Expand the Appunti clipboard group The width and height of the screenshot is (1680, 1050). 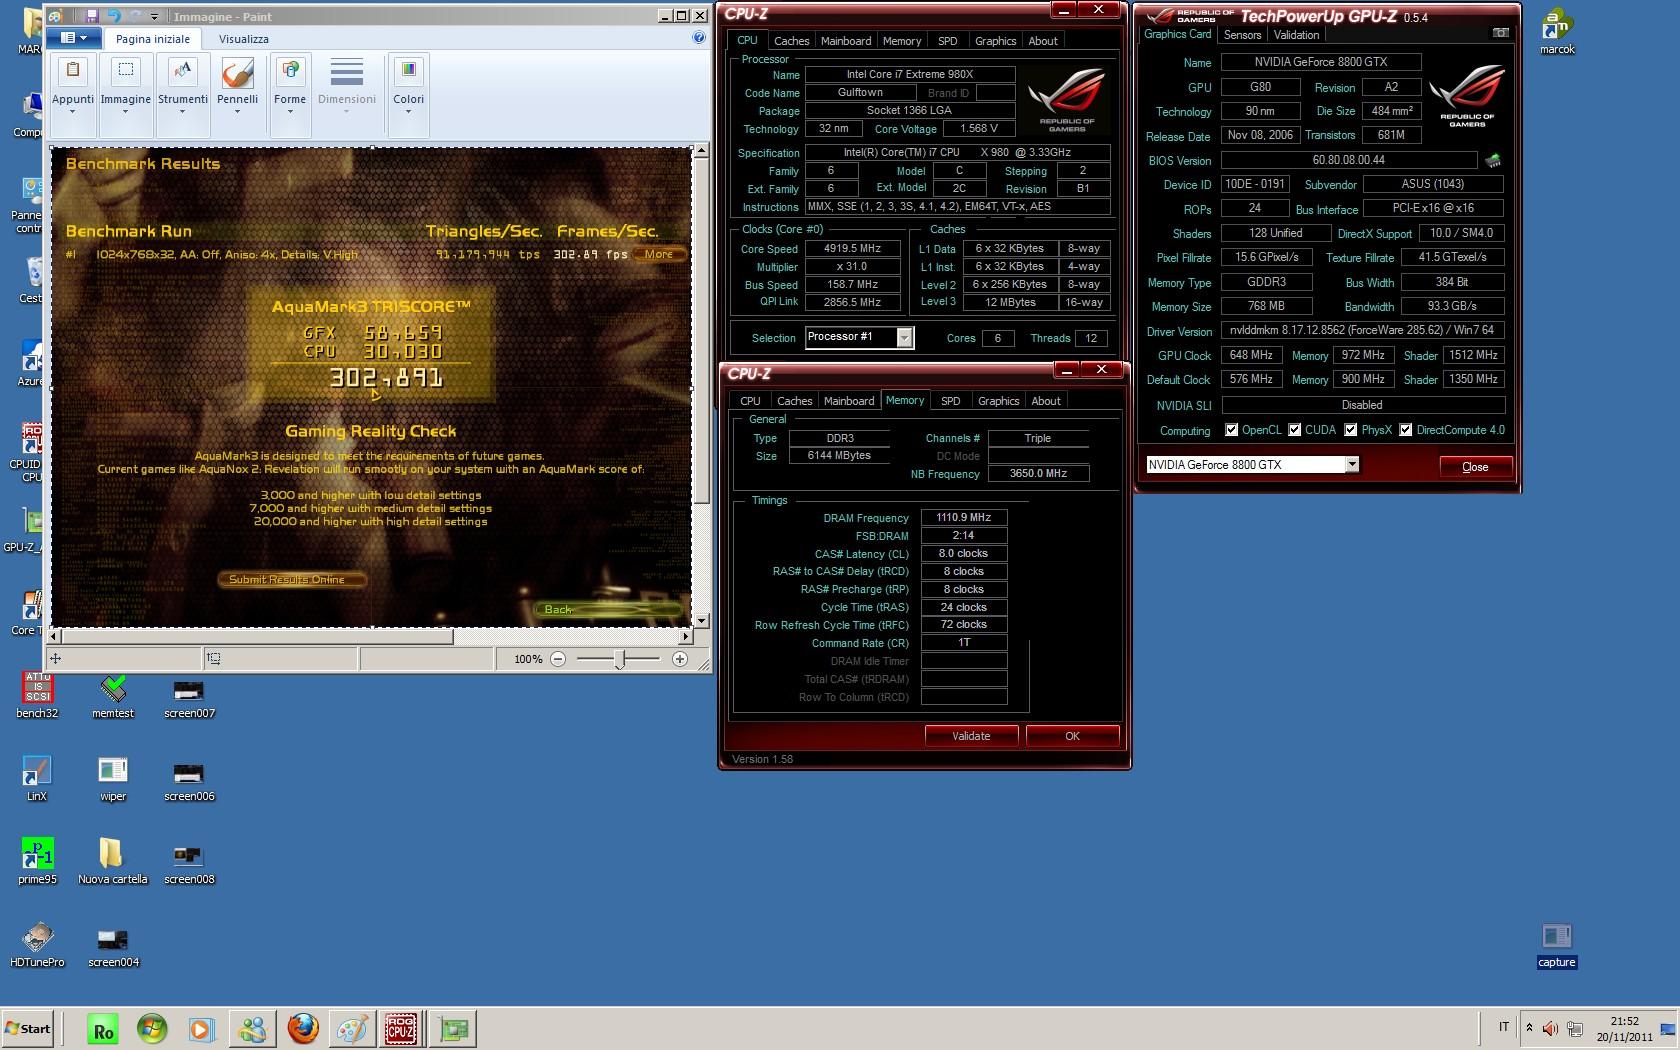tap(73, 96)
